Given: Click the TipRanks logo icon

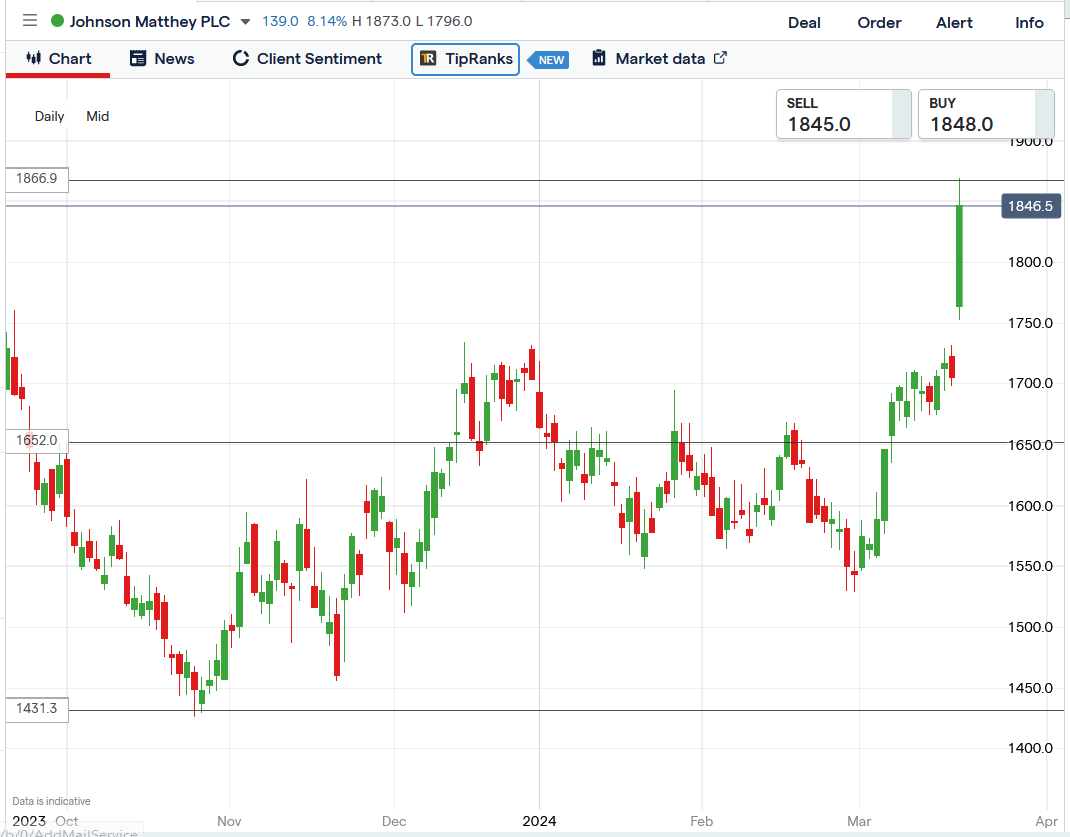Looking at the screenshot, I should (428, 59).
